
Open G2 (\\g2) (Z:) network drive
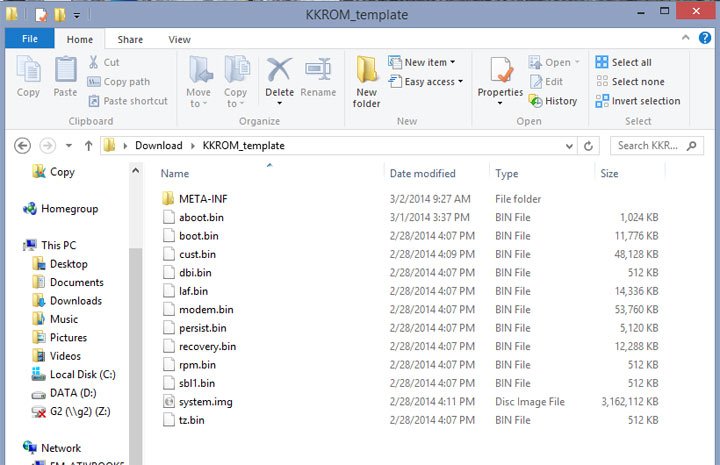coord(80,411)
